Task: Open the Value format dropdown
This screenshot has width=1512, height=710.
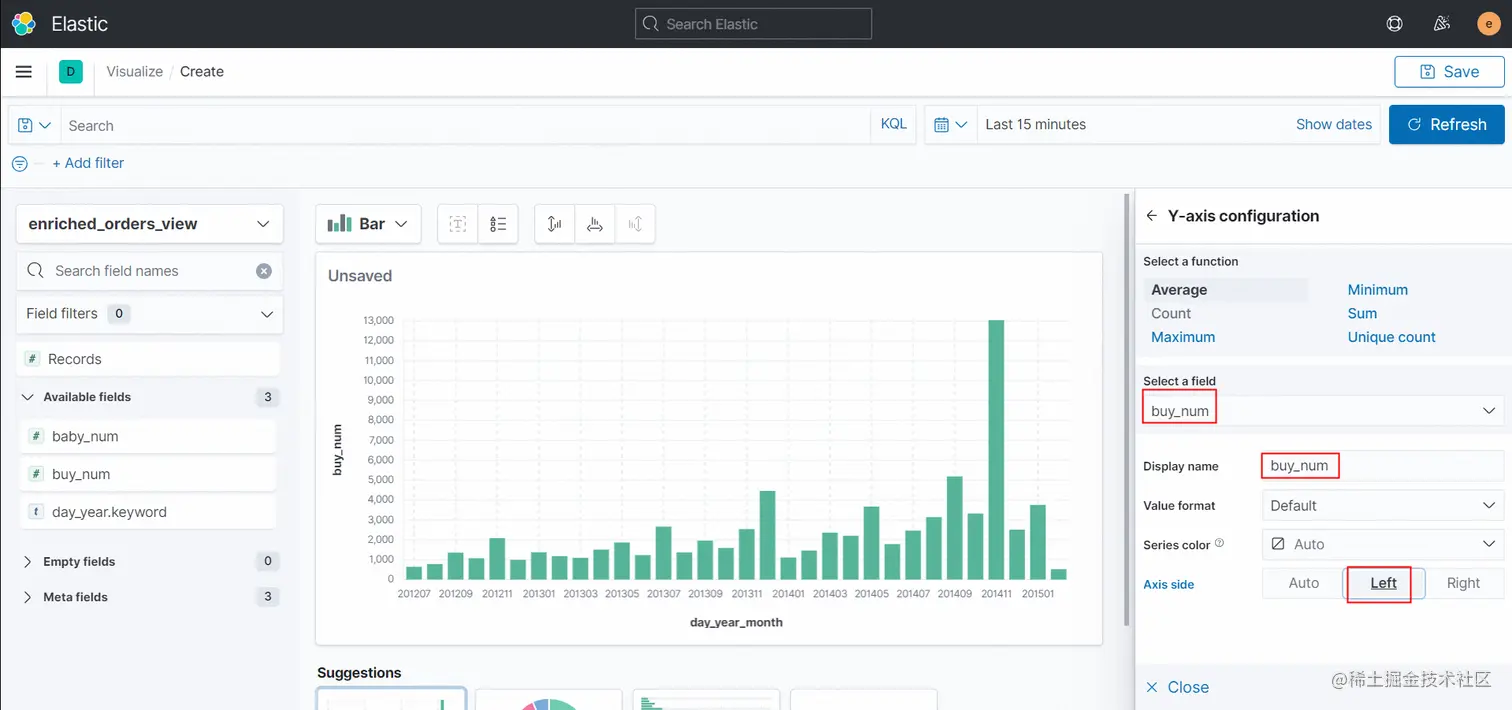Action: pos(1383,506)
